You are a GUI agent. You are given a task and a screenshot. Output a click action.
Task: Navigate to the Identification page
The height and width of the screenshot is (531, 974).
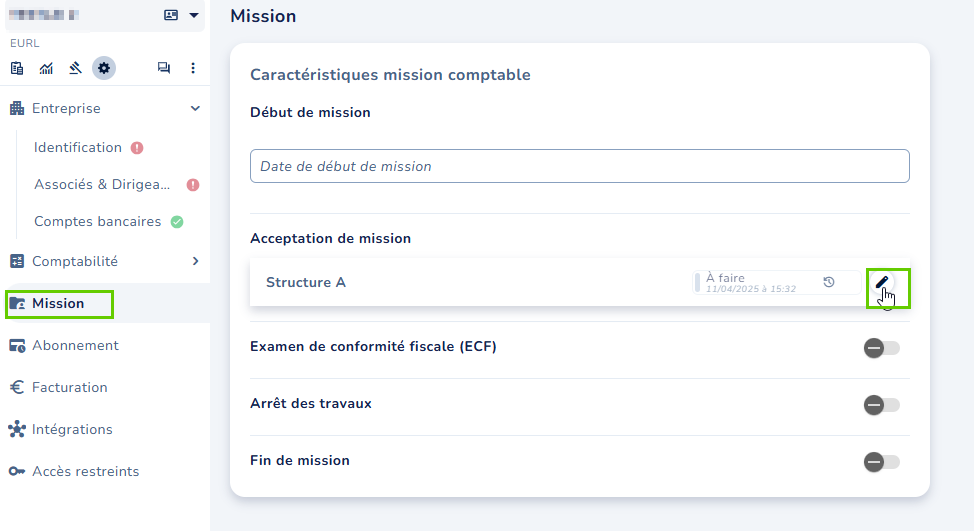78,147
